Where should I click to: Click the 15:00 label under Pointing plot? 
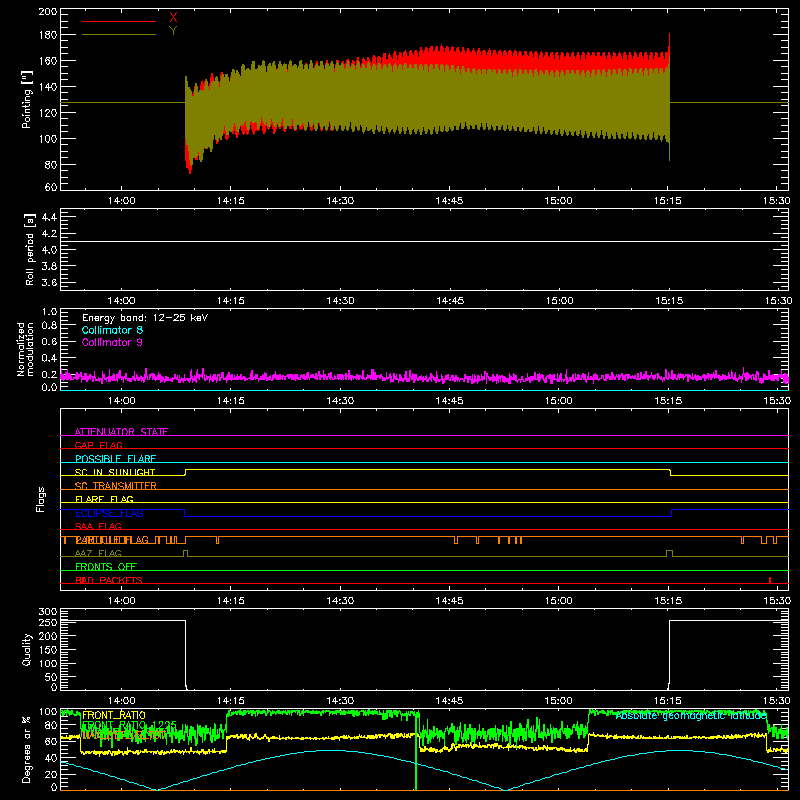tap(559, 201)
